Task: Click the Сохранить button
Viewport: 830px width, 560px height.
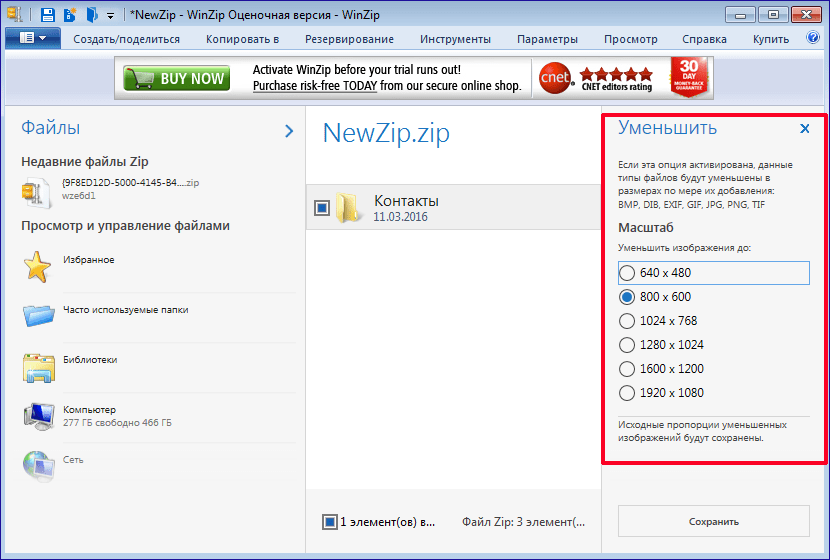Action: pyautogui.click(x=714, y=521)
